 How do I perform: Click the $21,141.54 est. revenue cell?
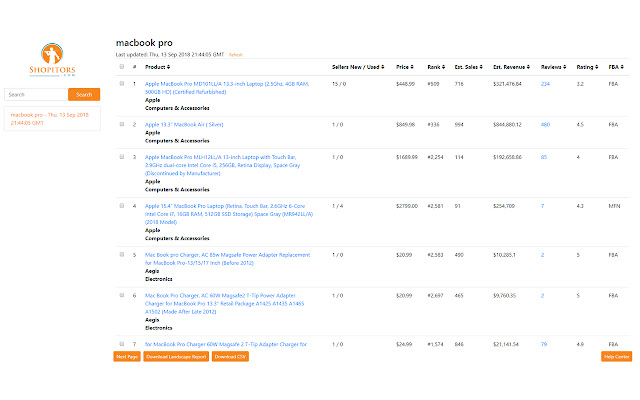click(x=506, y=344)
